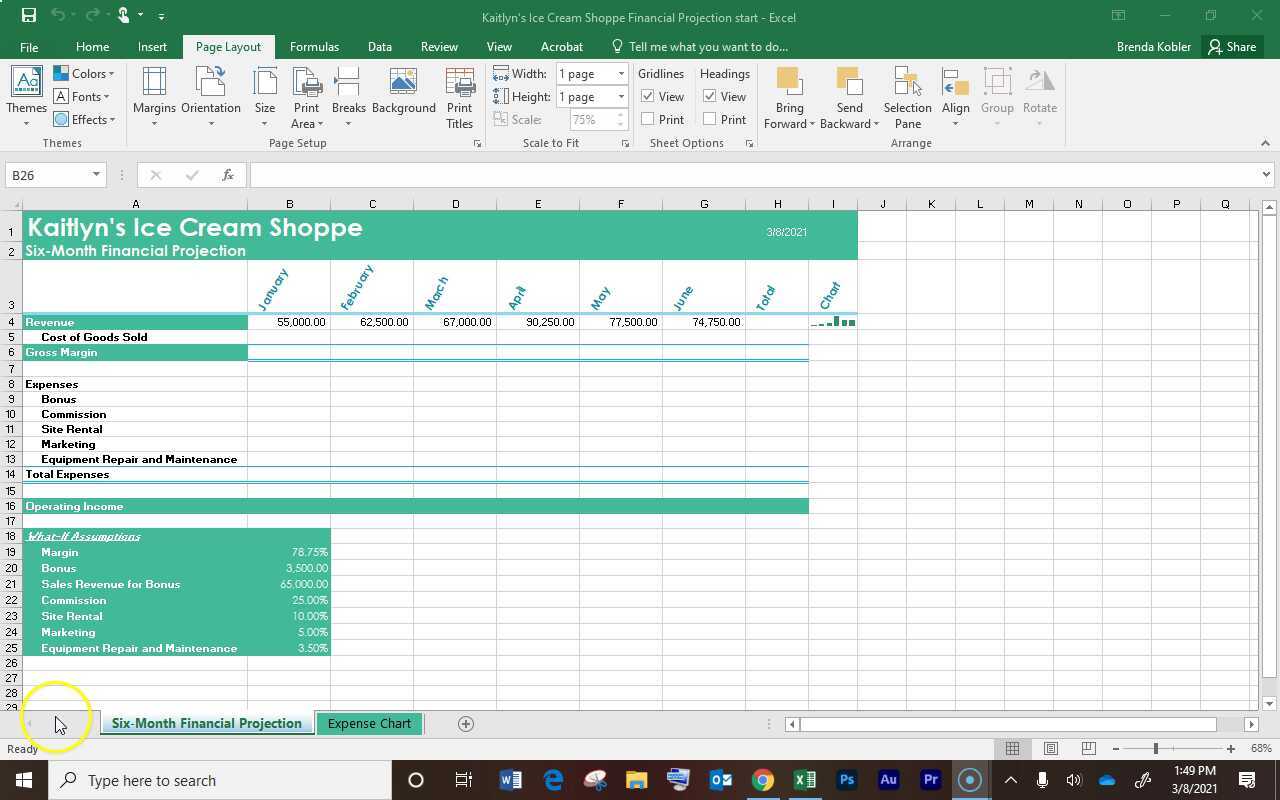Open the Selection Pane

click(907, 97)
